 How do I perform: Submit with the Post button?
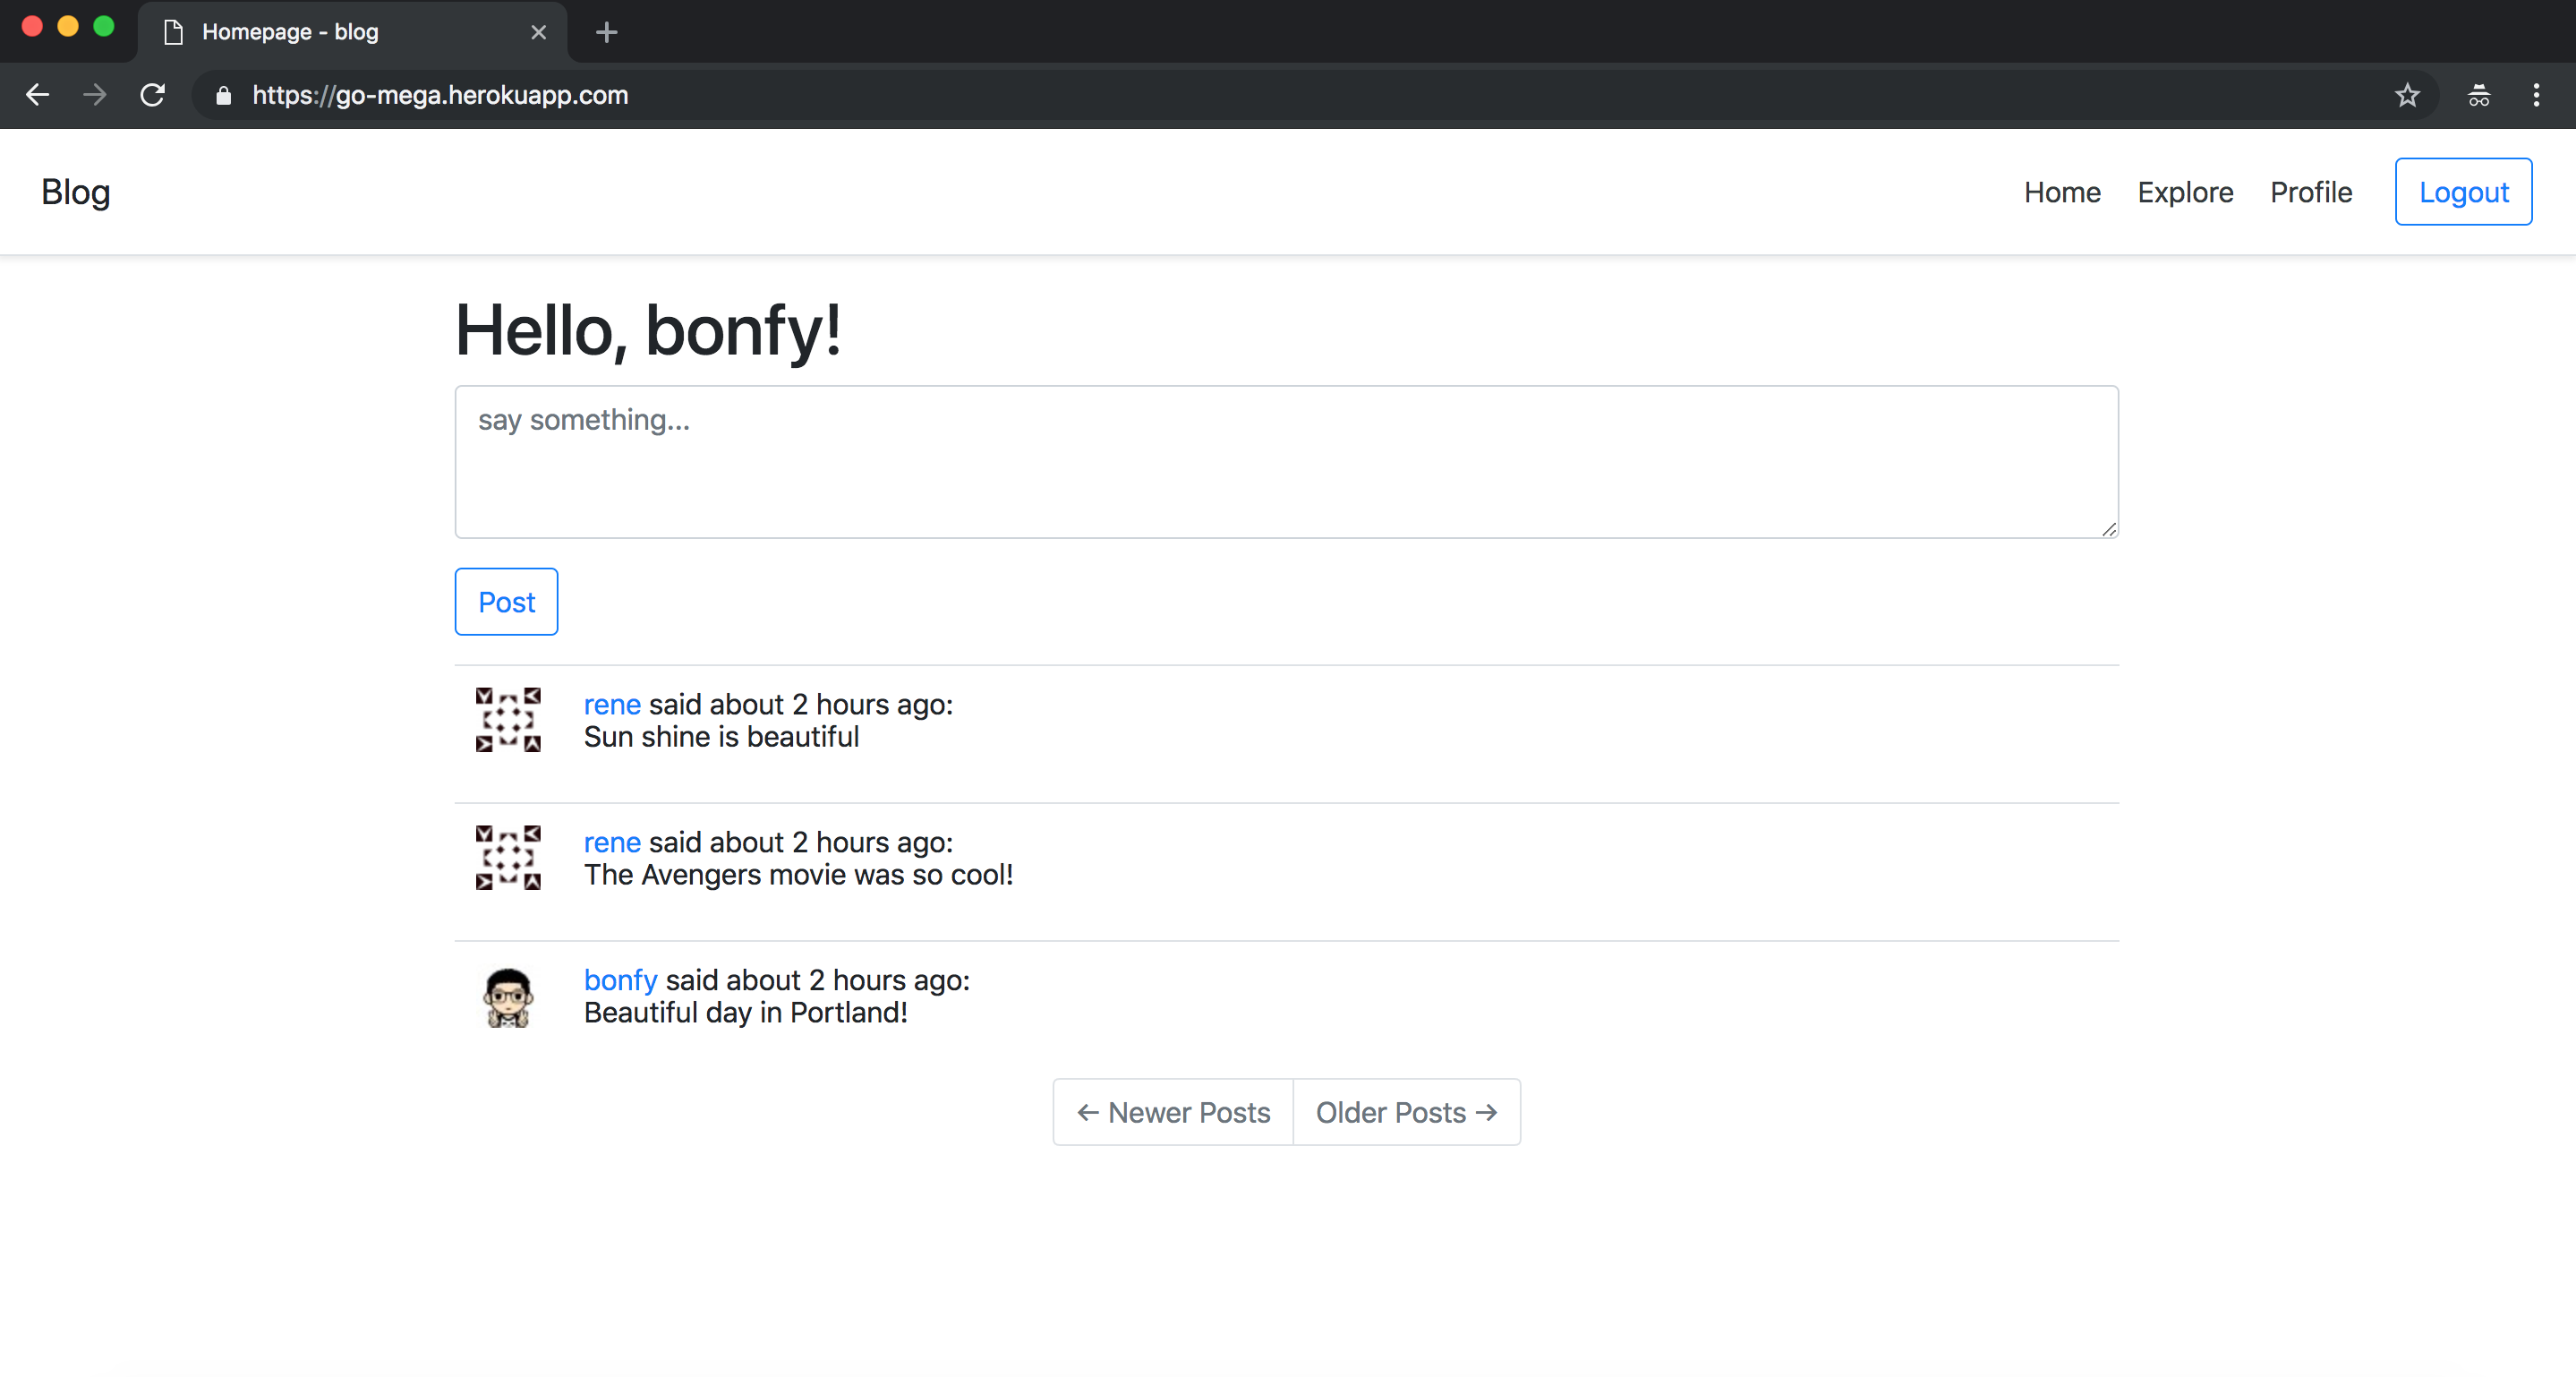tap(506, 602)
